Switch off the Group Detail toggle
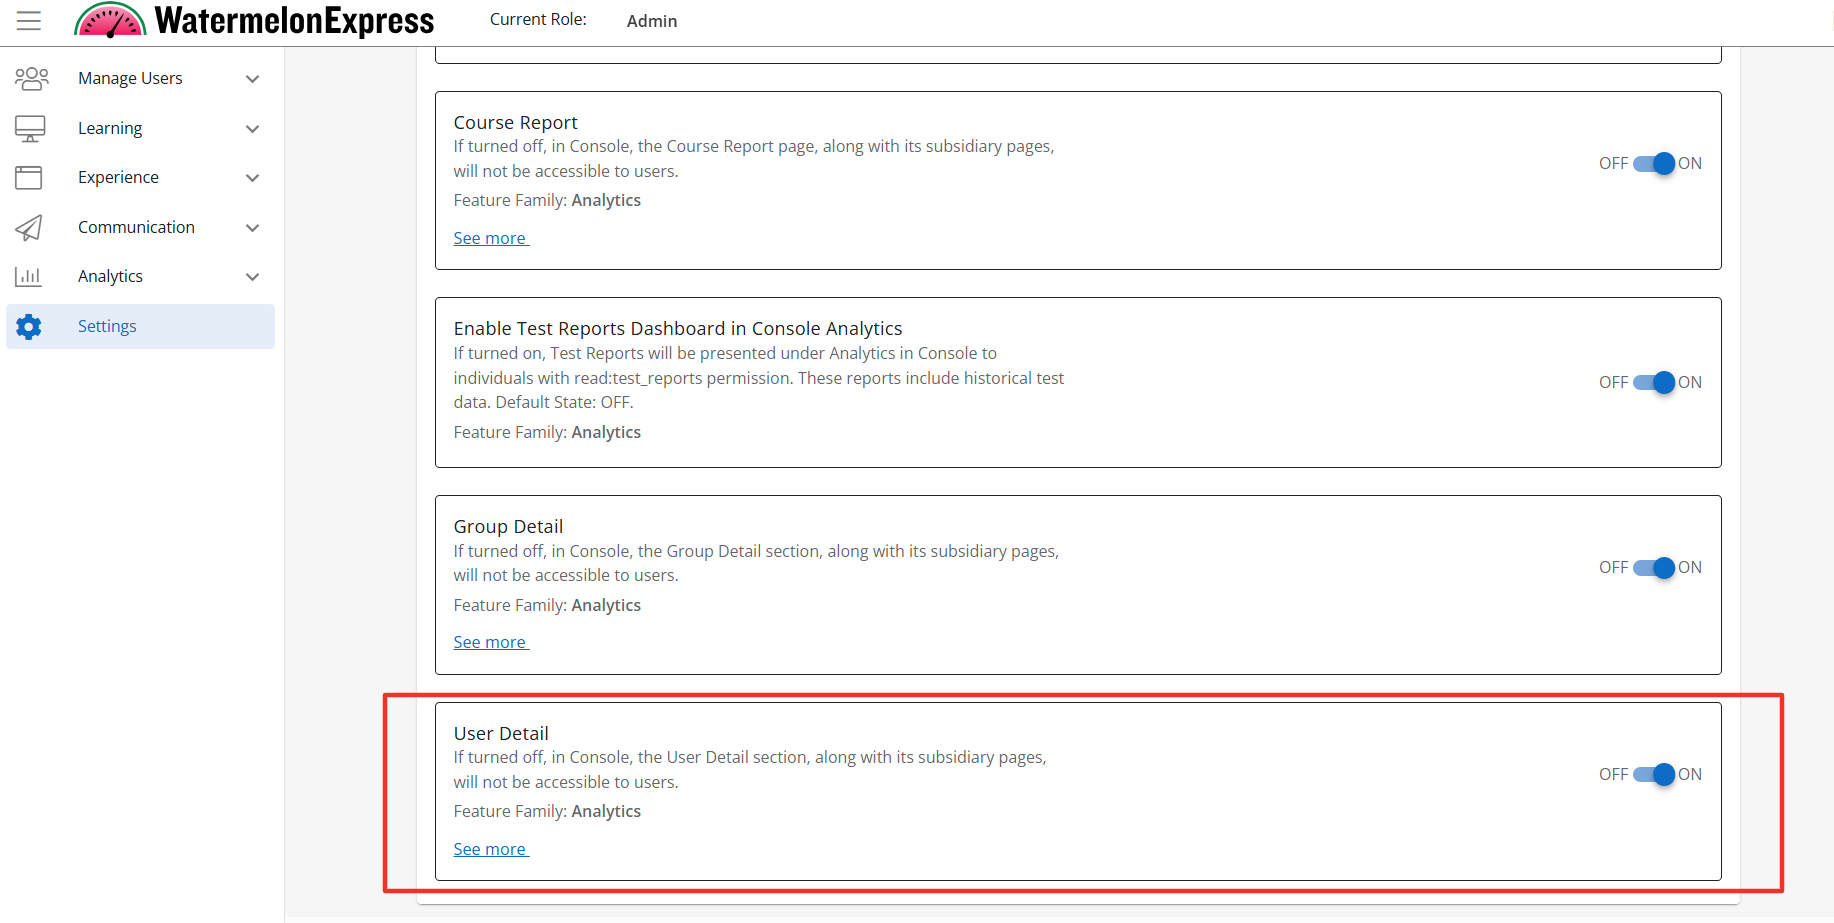 (x=1654, y=567)
